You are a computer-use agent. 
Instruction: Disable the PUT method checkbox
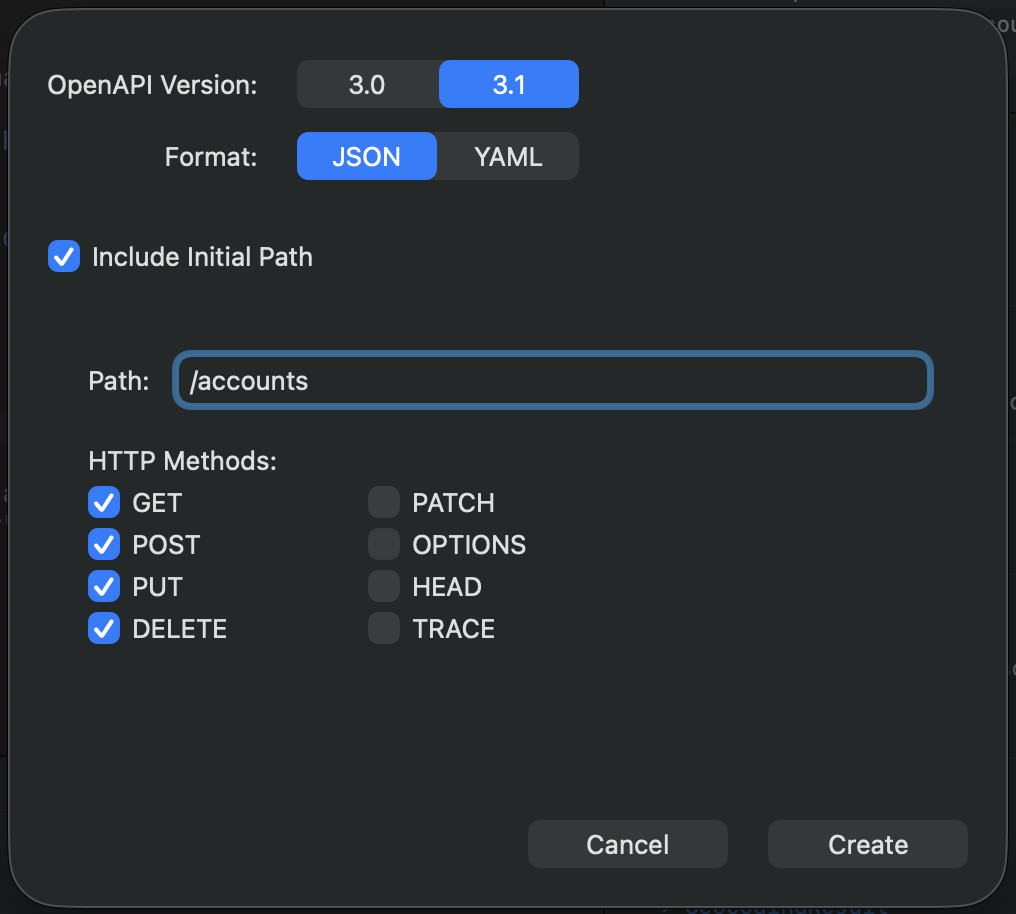click(103, 586)
